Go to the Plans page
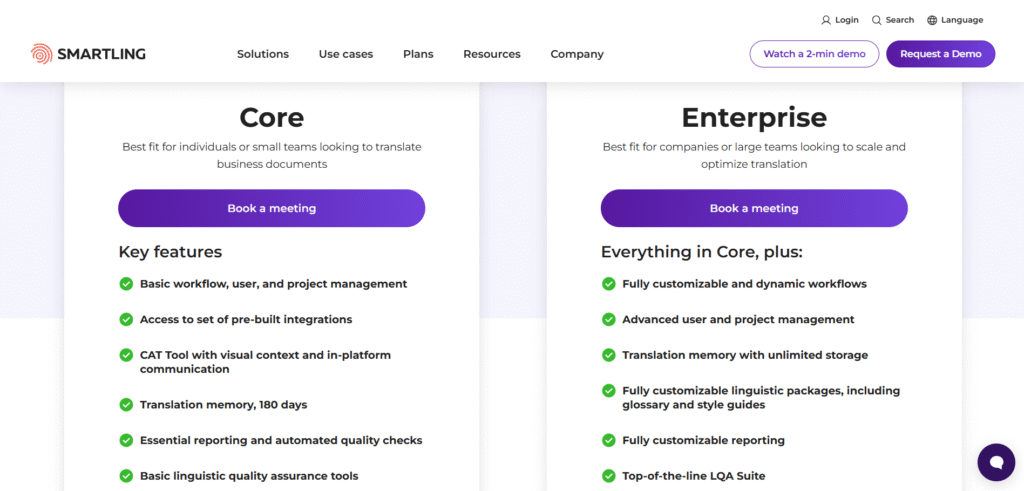This screenshot has height=491, width=1024. 418,54
